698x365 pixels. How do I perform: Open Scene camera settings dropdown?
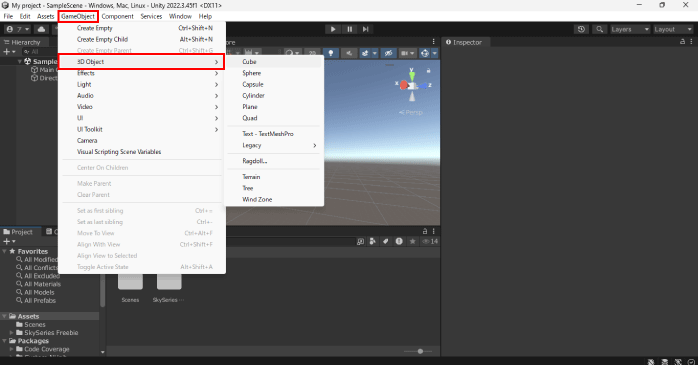pos(407,53)
